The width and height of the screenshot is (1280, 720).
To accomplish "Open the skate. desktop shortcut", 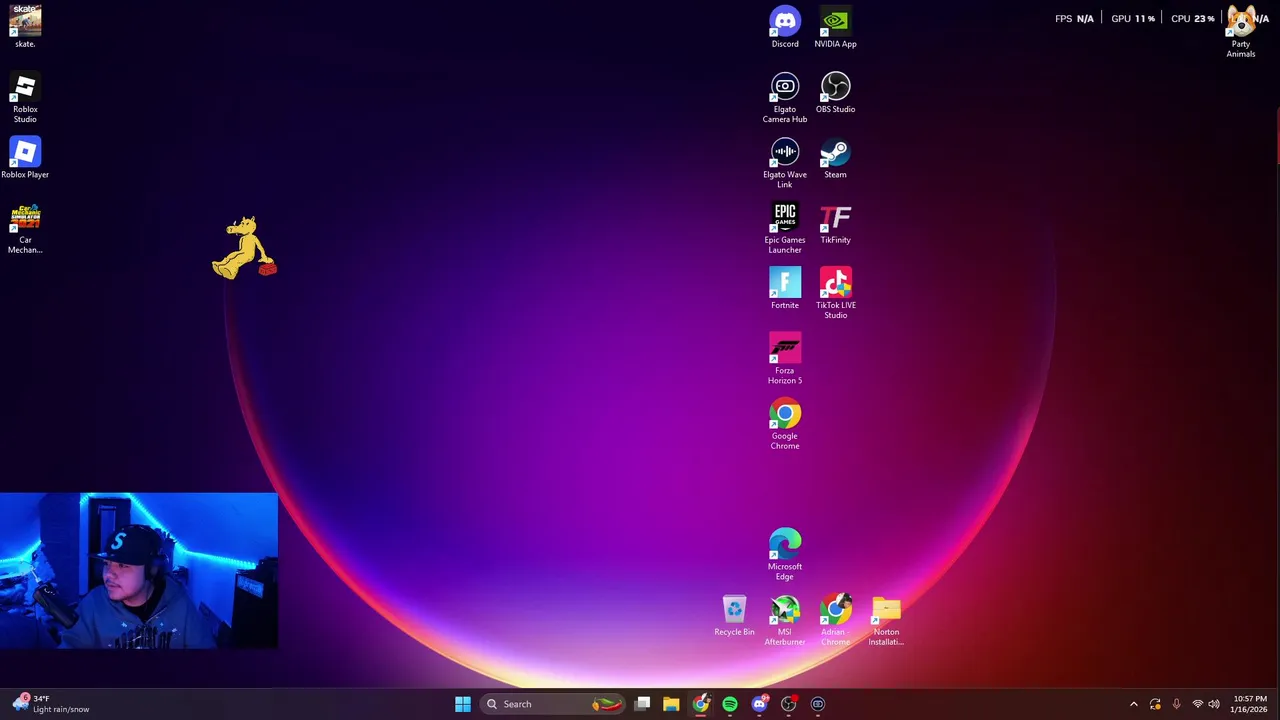I will point(25,27).
